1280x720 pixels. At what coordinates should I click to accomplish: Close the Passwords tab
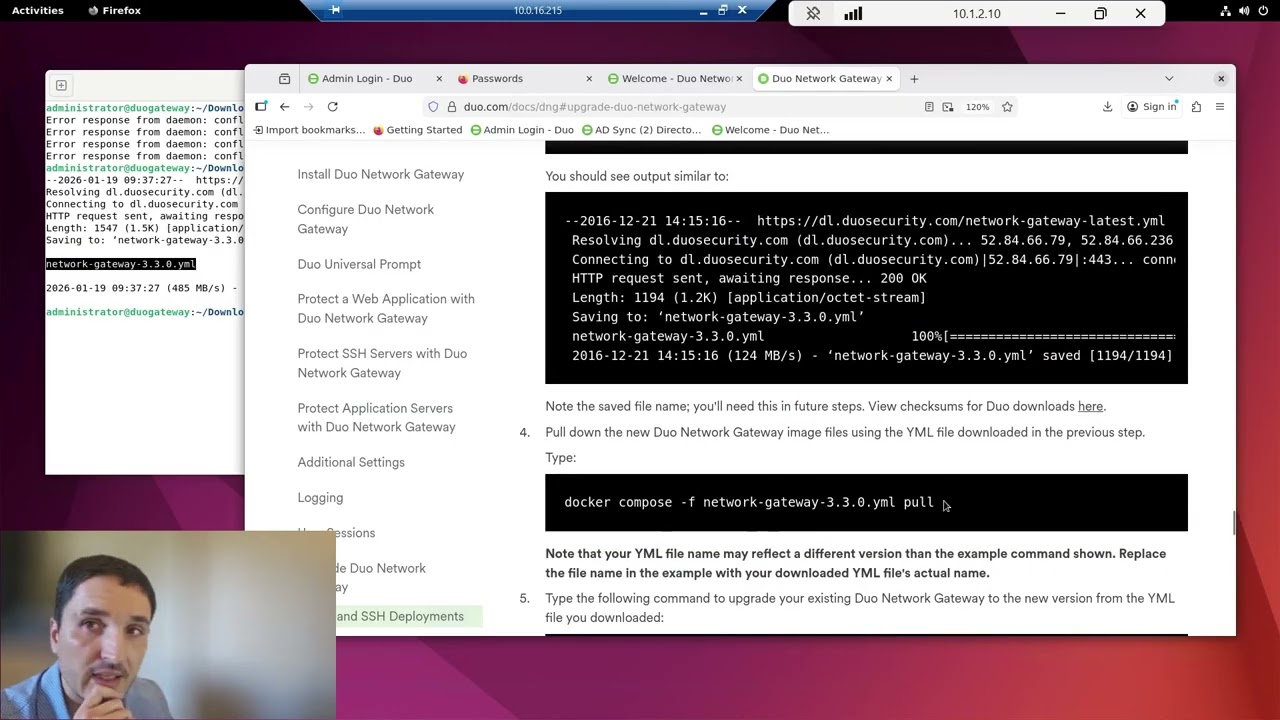tap(589, 79)
